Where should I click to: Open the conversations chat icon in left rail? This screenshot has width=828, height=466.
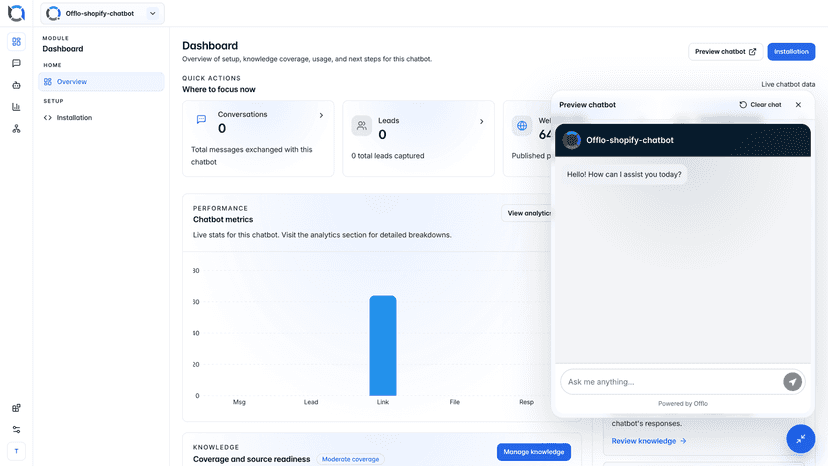point(16,63)
